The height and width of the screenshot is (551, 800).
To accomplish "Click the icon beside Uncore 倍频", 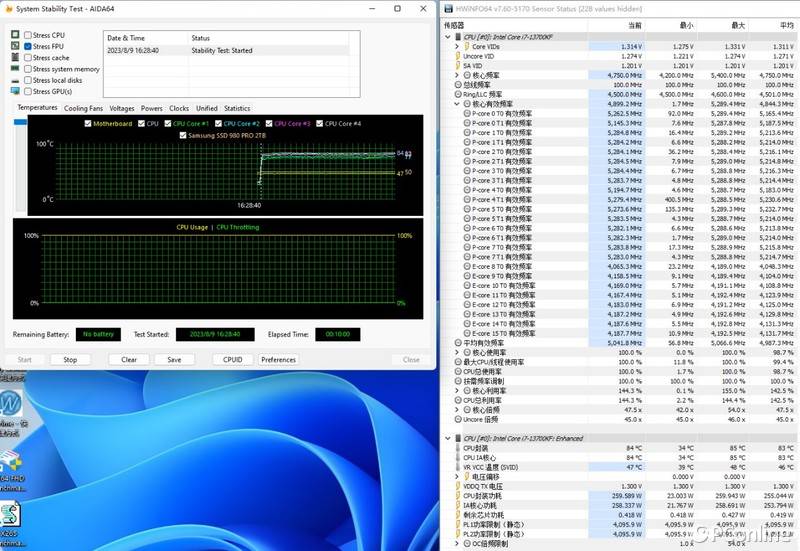I will coord(458,419).
